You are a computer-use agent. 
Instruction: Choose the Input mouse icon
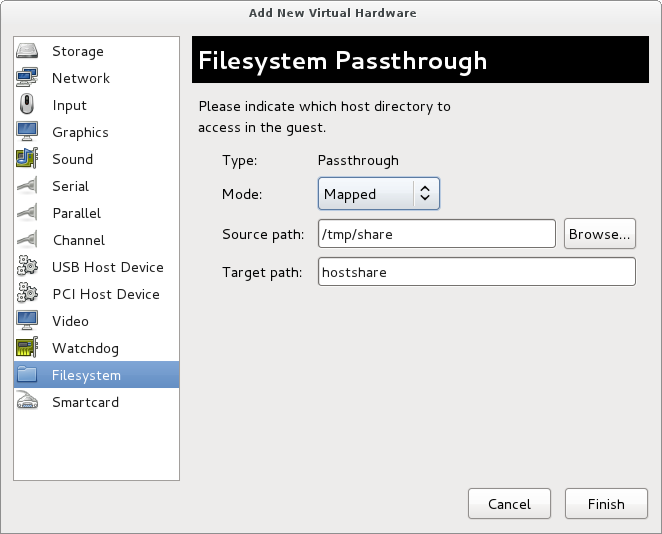pos(27,105)
